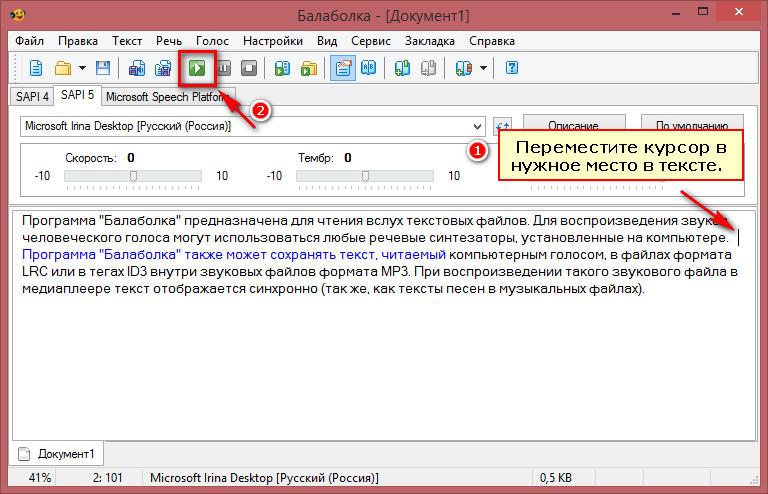
Task: Select the Документ1 document tab
Action: 56,454
